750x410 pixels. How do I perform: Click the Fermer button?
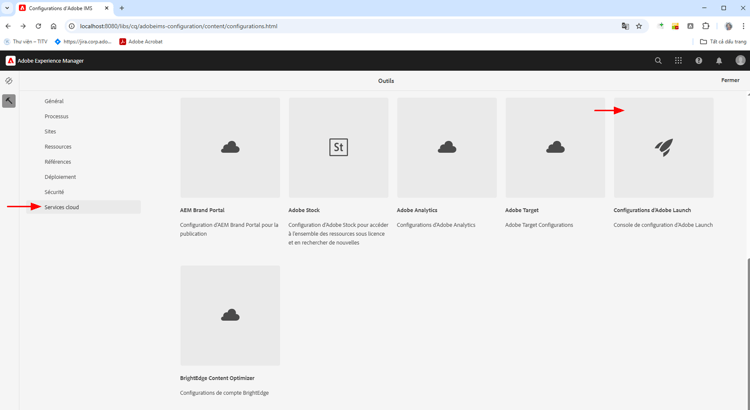click(x=730, y=80)
